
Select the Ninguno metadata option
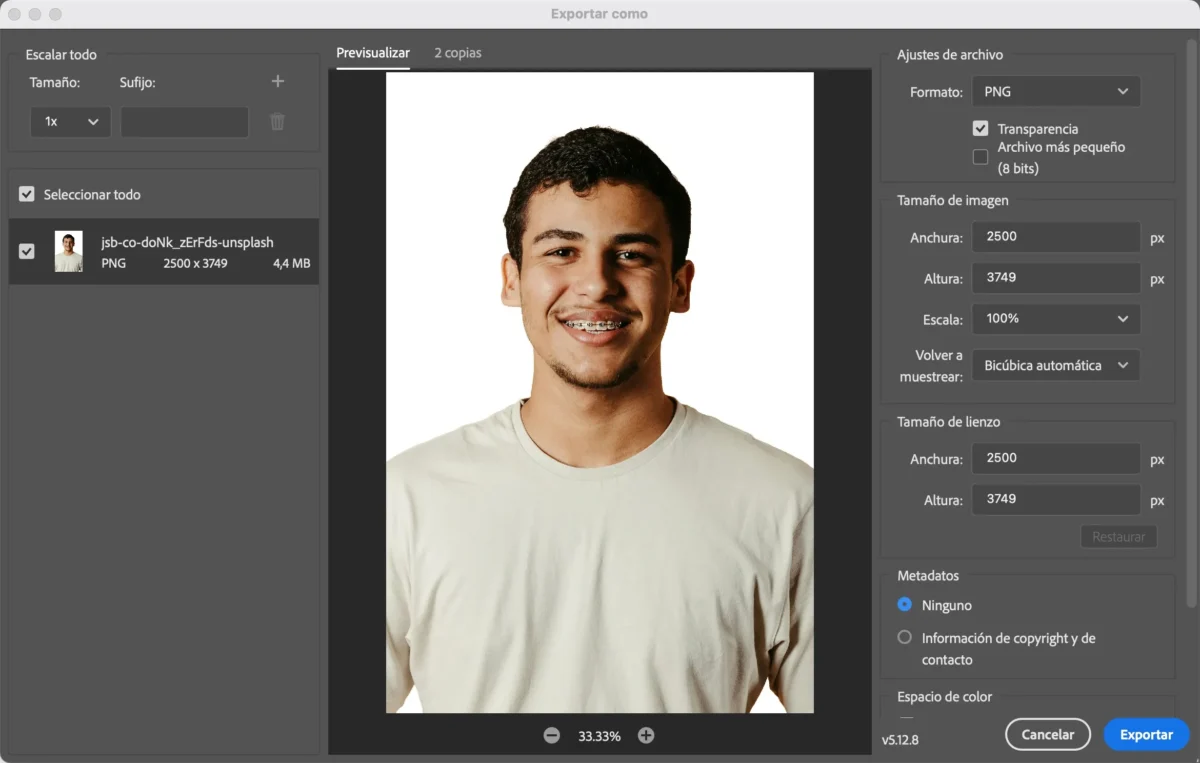click(905, 605)
